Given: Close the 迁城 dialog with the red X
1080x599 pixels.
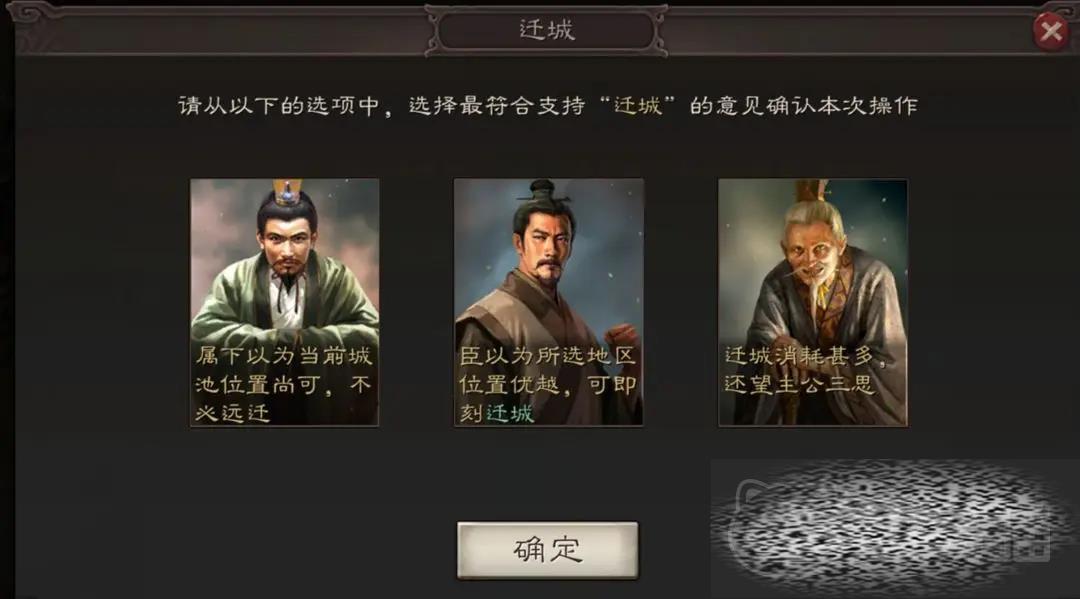Looking at the screenshot, I should 1051,30.
